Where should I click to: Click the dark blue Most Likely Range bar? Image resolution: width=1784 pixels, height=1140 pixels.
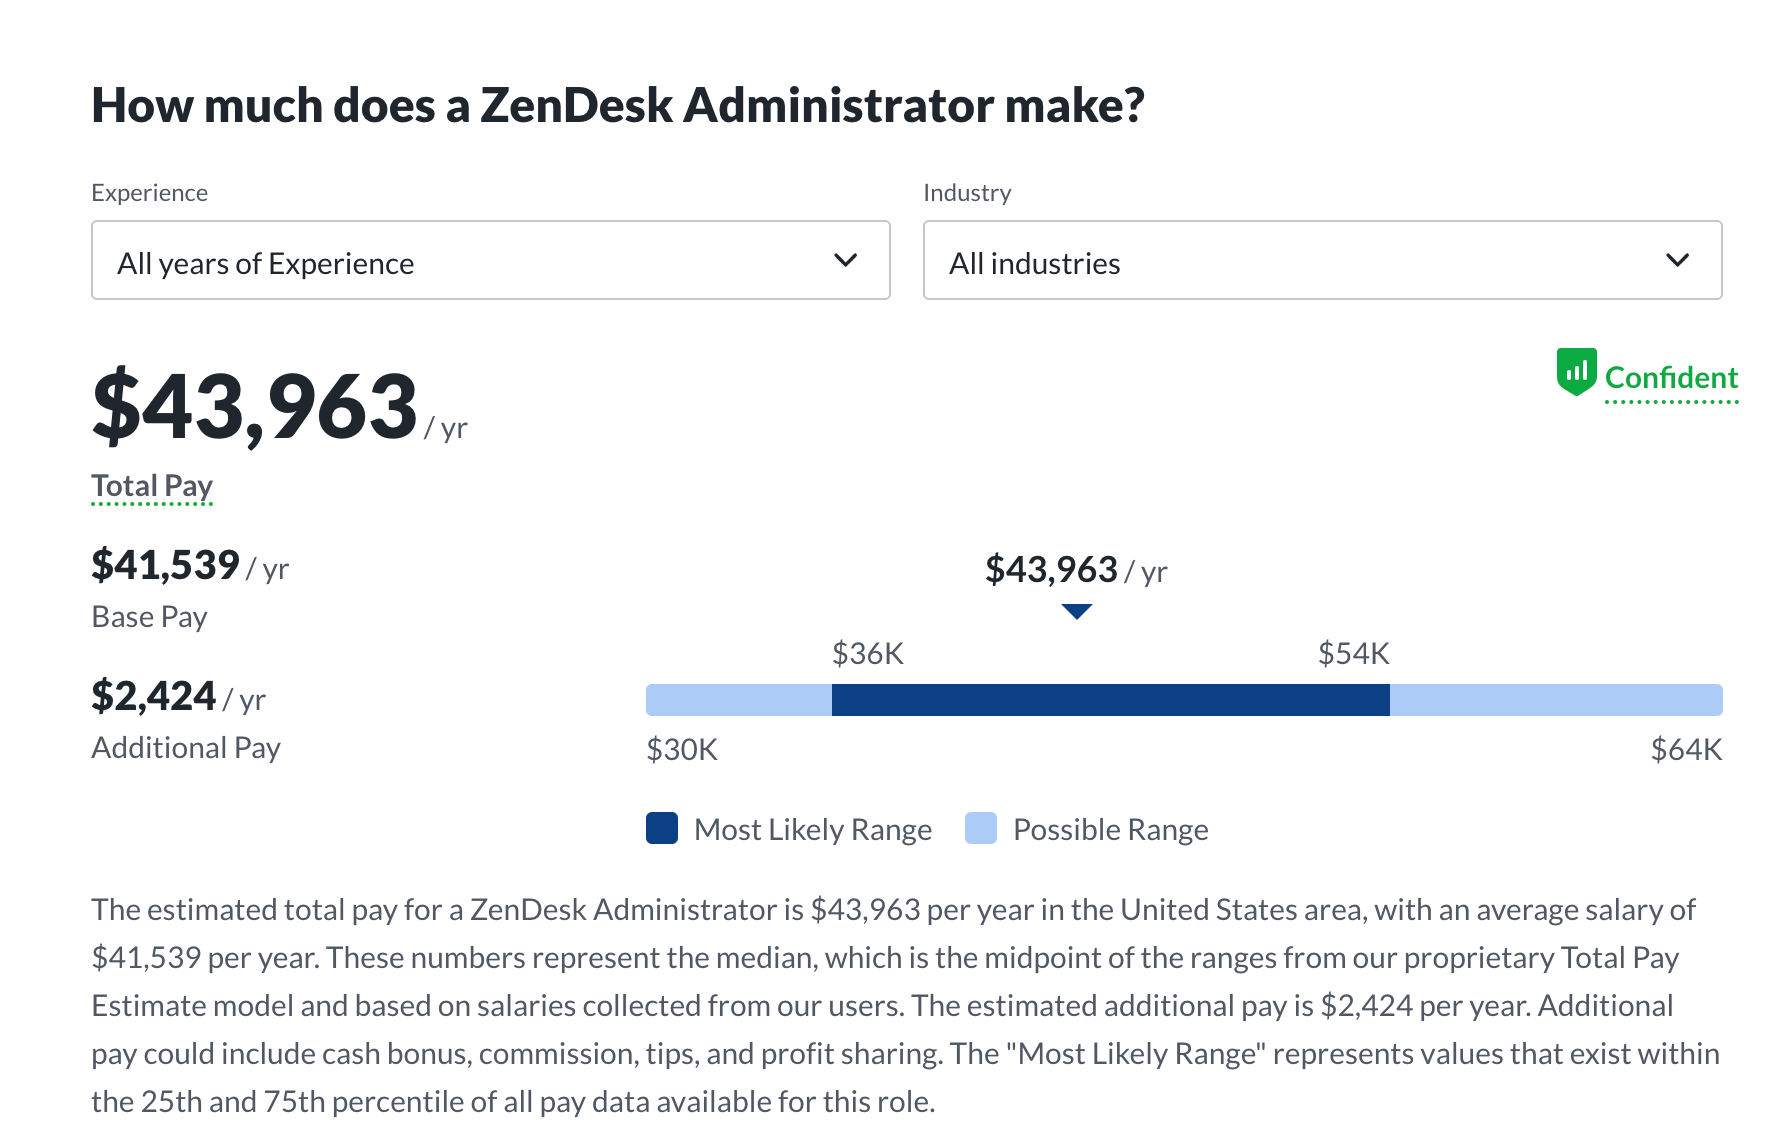[1110, 700]
